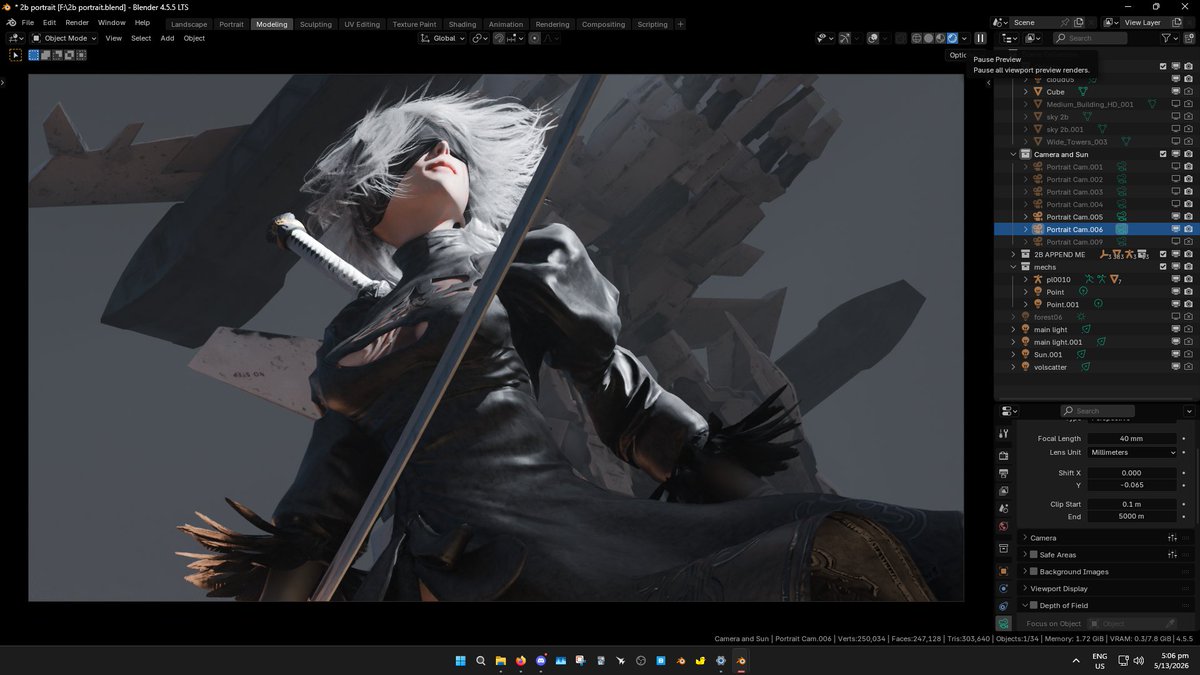Open the View Layer properties tab
1200x675 pixels.
point(1003,491)
